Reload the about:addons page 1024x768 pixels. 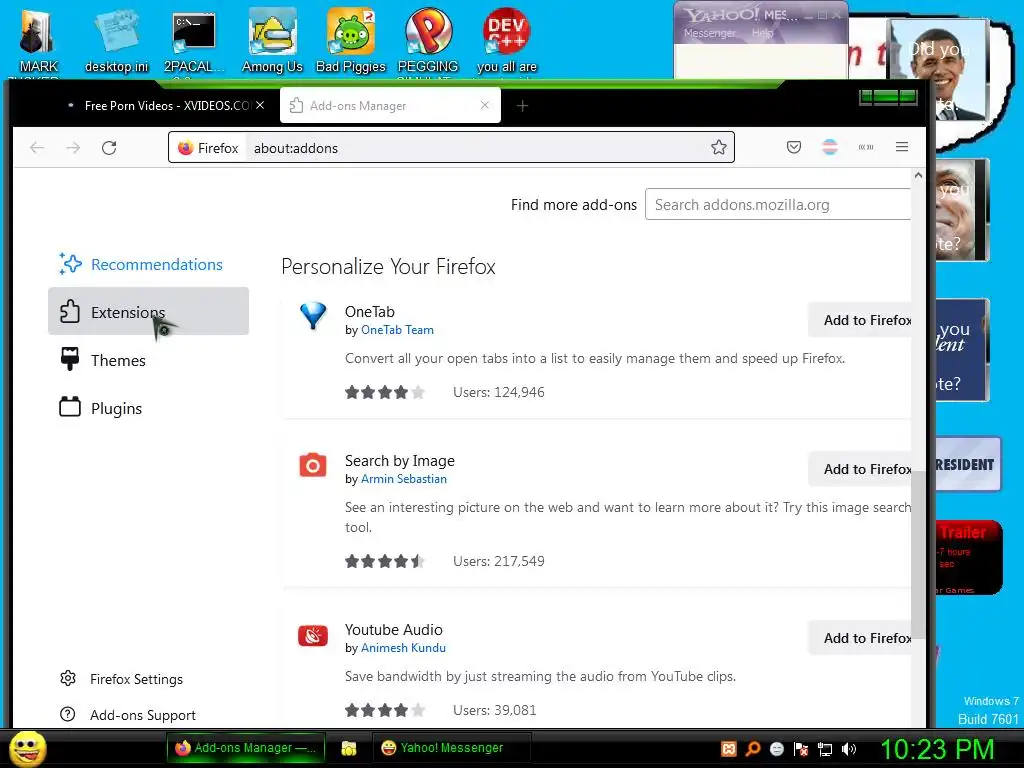[109, 148]
